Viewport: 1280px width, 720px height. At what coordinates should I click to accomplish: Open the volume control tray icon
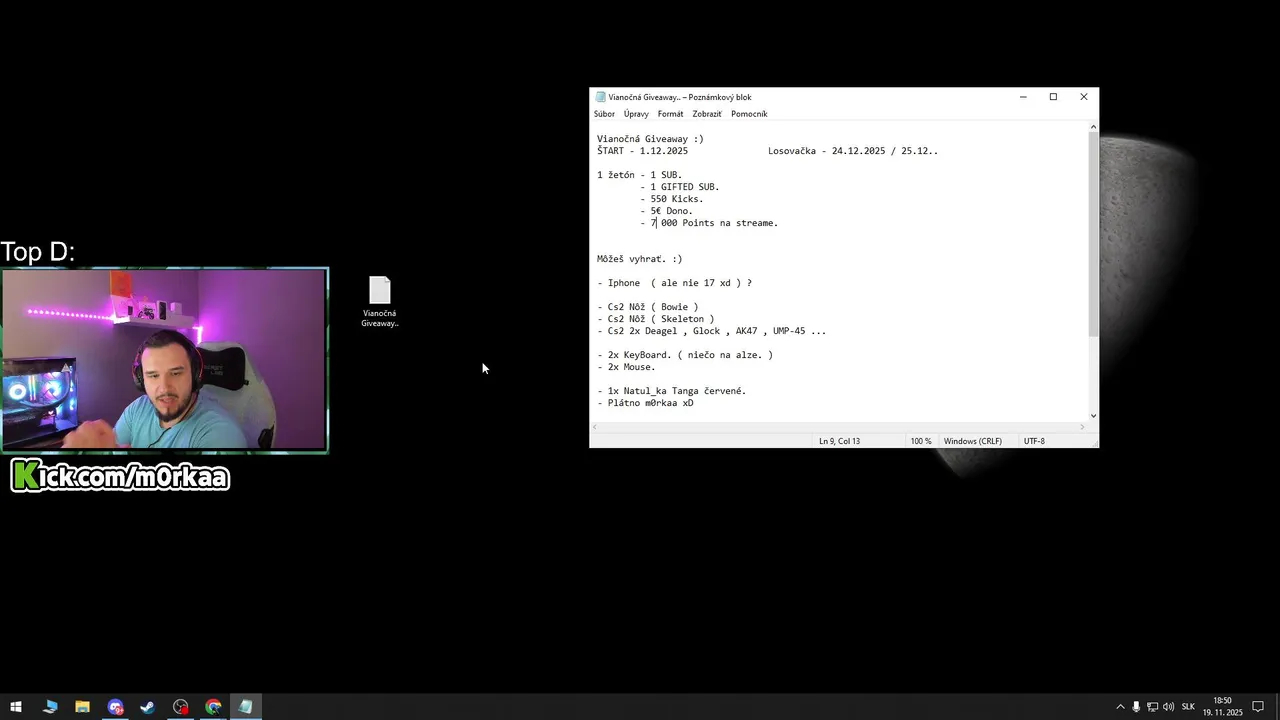tap(1168, 707)
